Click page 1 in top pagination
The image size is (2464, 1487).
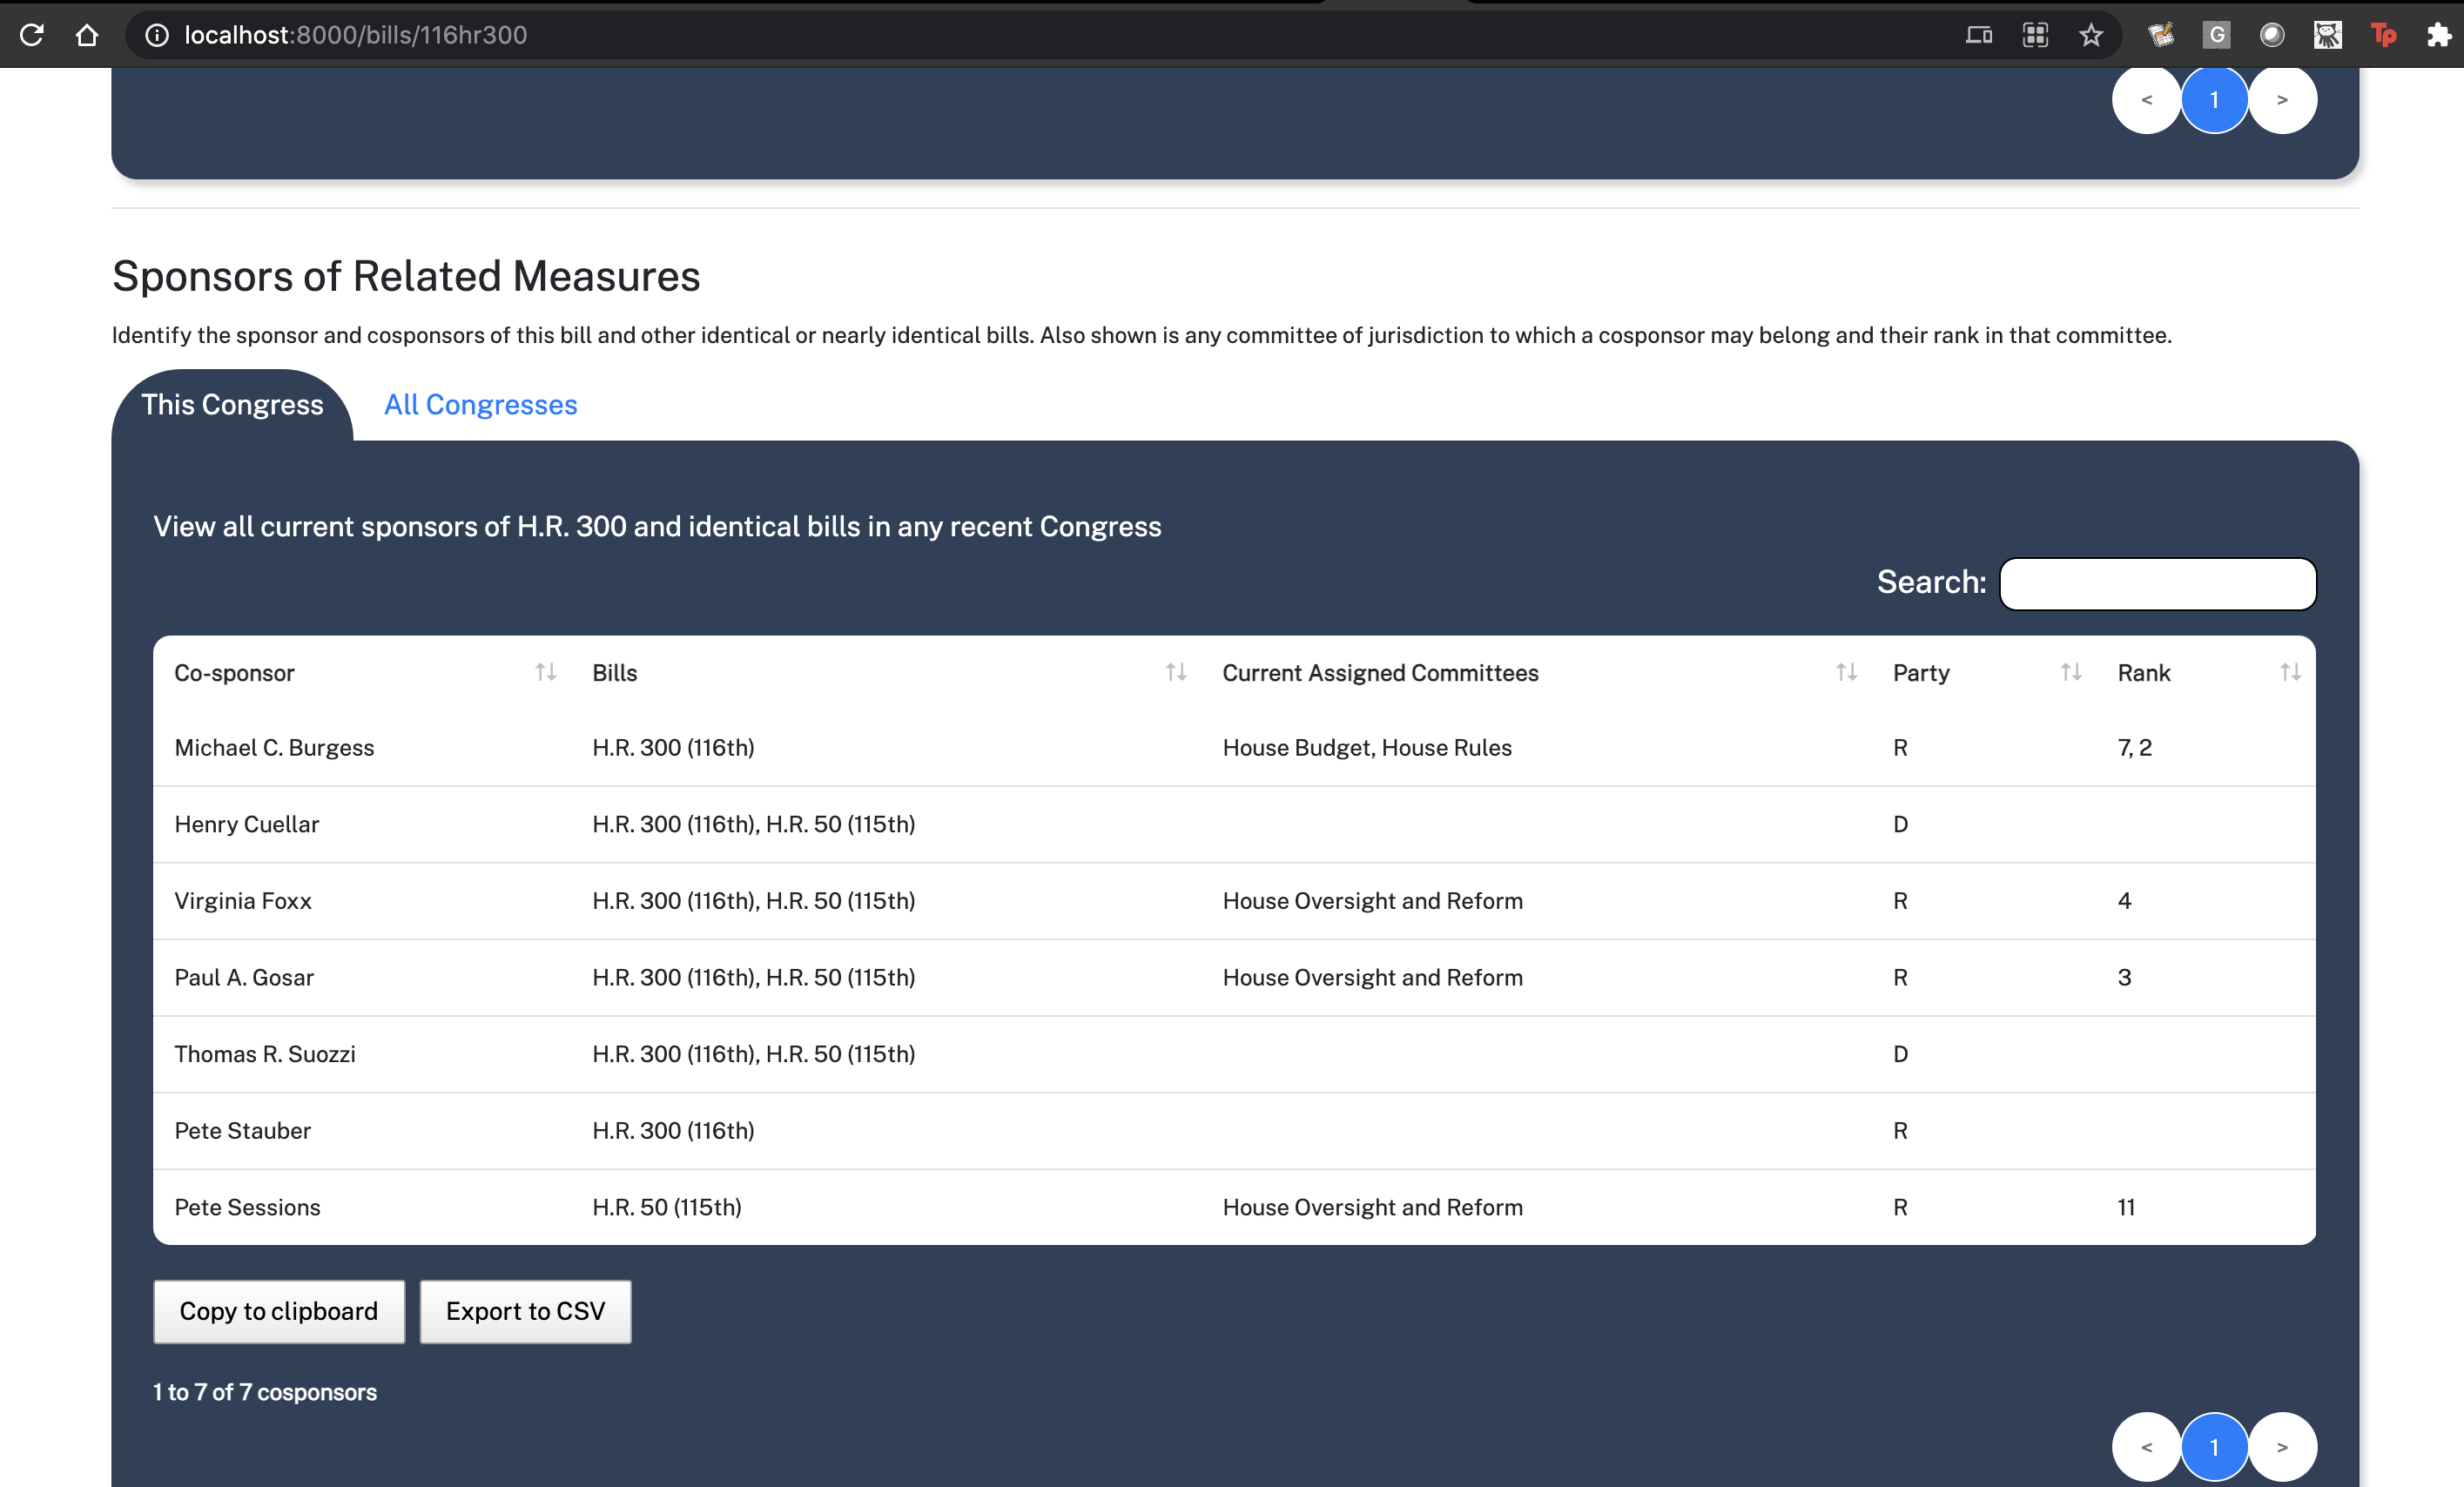click(x=2214, y=99)
